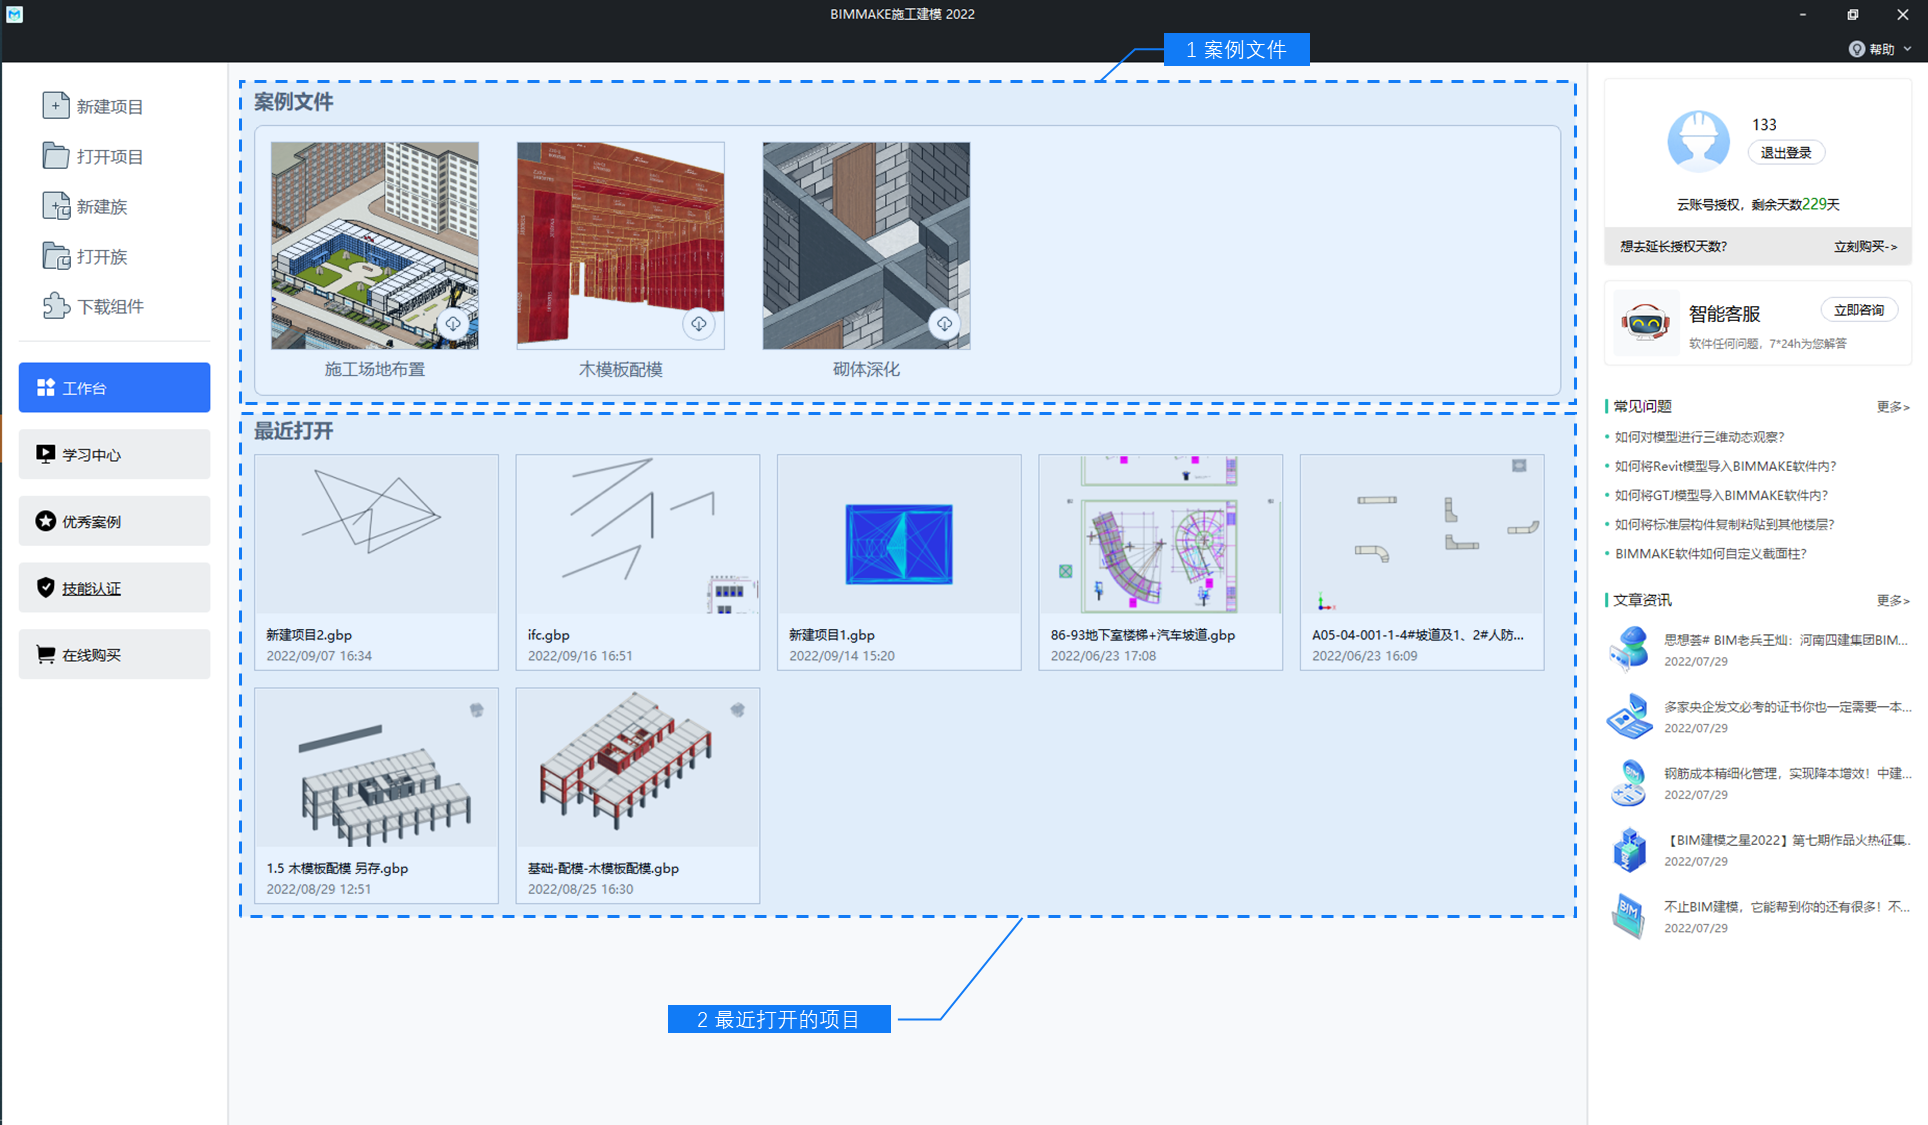The height and width of the screenshot is (1125, 1928).
Task: Go to 在线购买 online purchase
Action: [114, 654]
